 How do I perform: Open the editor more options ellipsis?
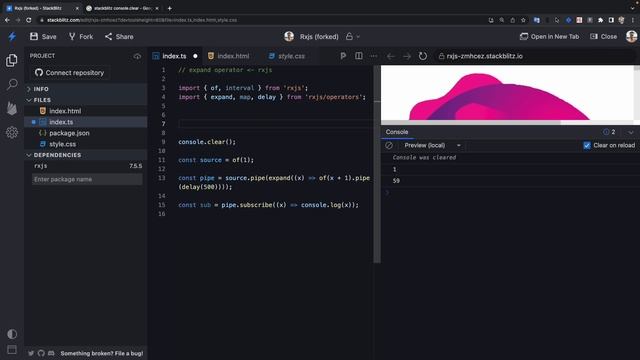point(373,56)
